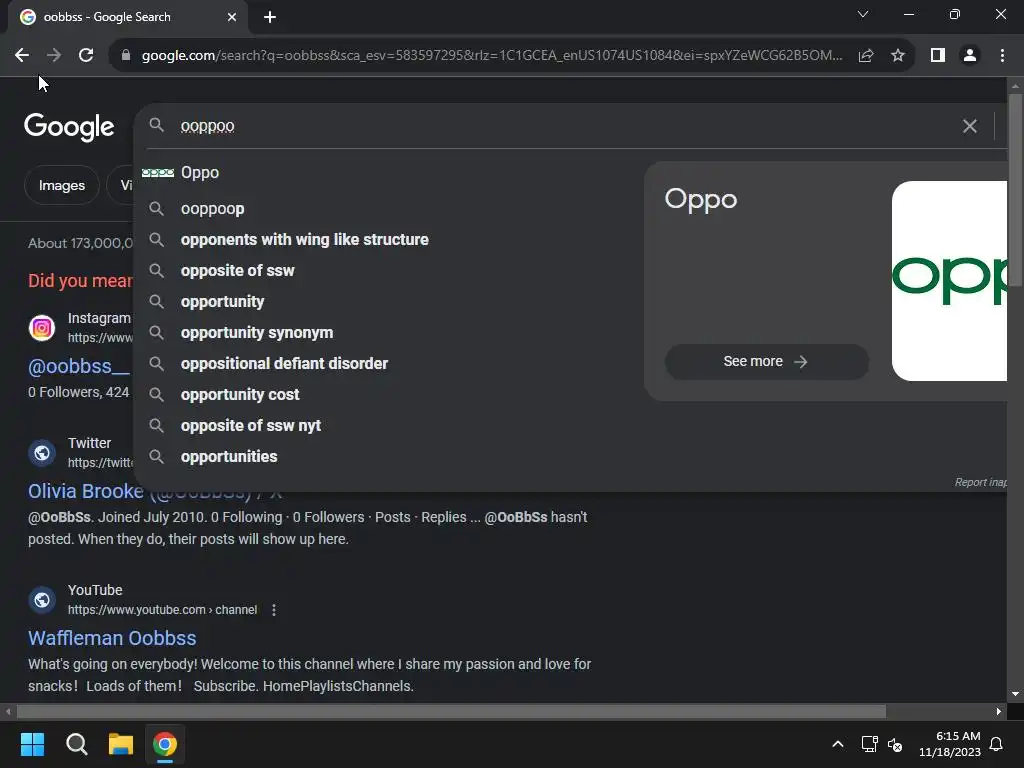Open the tab search dropdown
The width and height of the screenshot is (1024, 768).
[x=863, y=14]
